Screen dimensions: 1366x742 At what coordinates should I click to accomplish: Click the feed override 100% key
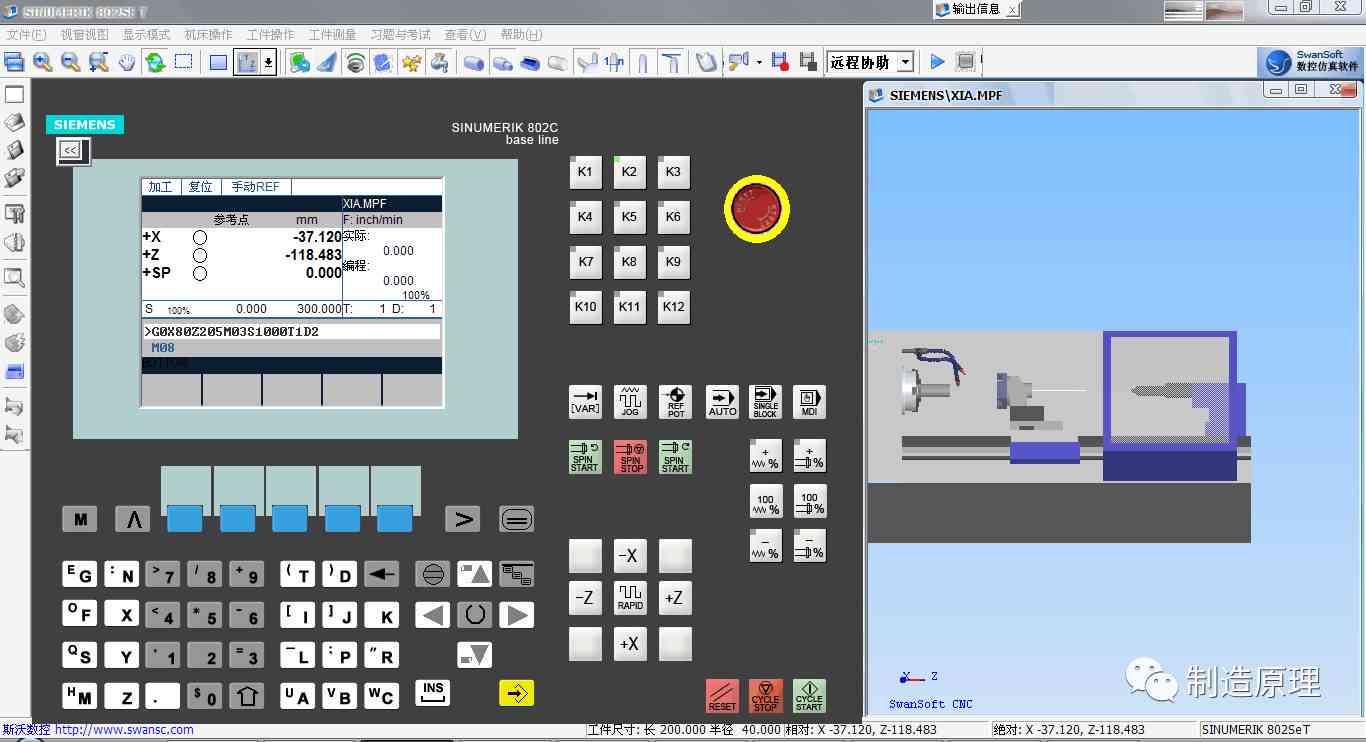(766, 501)
